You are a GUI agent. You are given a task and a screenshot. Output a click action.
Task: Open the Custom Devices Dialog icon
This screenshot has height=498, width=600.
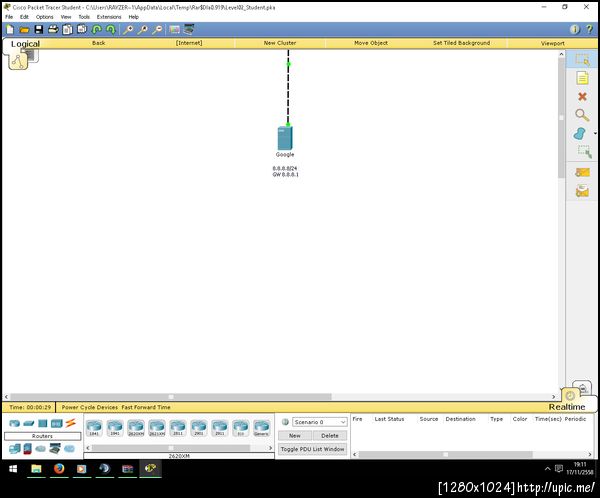click(x=189, y=29)
